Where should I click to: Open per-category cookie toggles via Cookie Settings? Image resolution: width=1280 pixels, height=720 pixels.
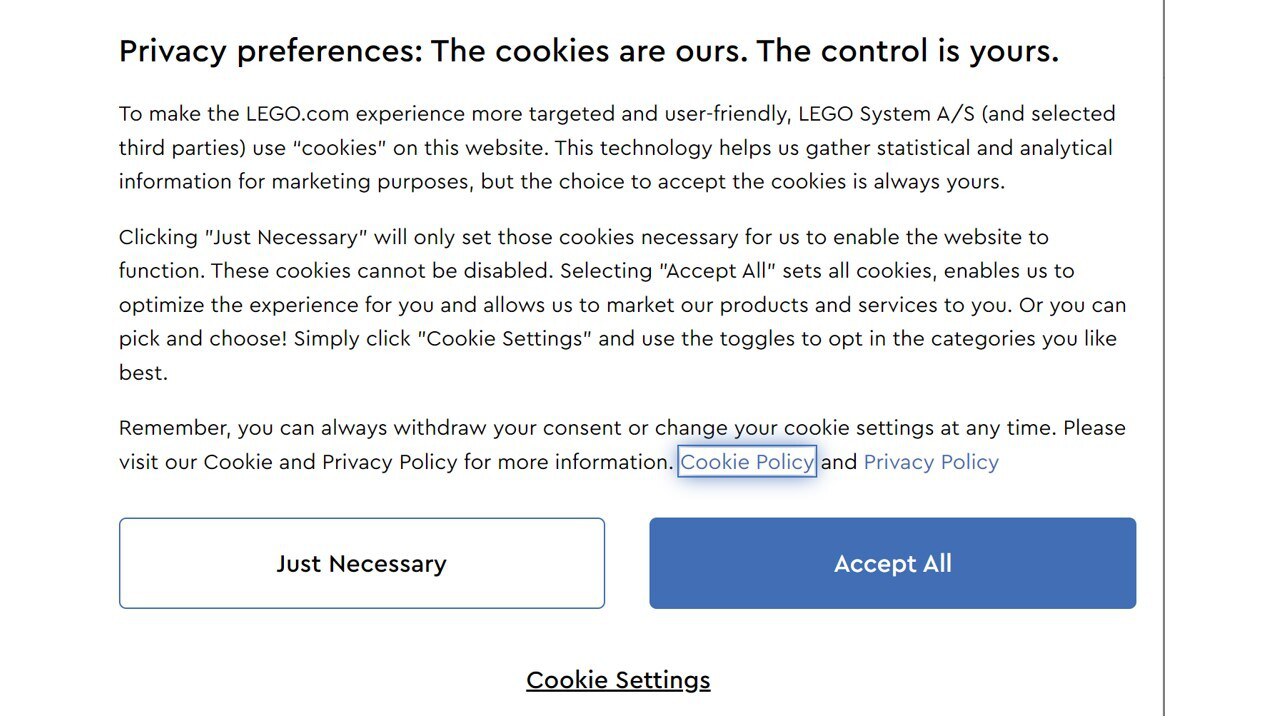tap(618, 679)
